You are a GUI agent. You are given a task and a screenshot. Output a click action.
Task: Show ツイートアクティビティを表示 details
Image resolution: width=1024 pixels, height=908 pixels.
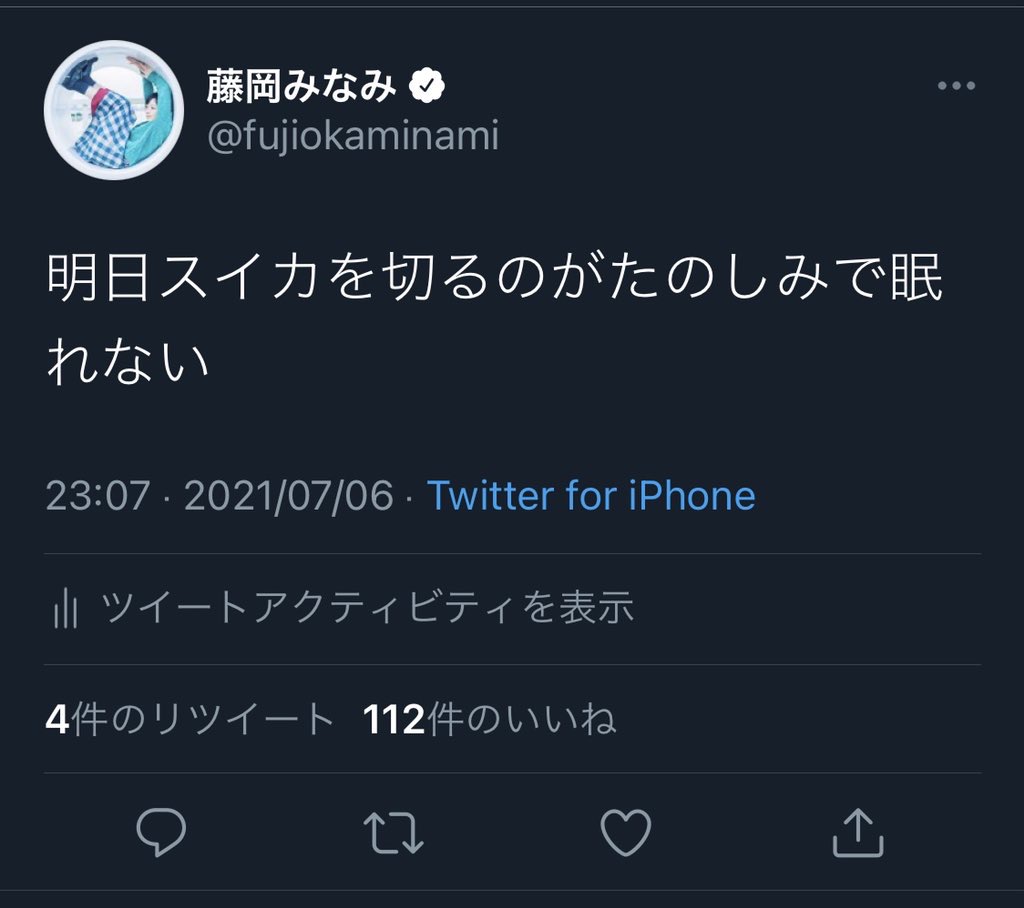click(367, 608)
